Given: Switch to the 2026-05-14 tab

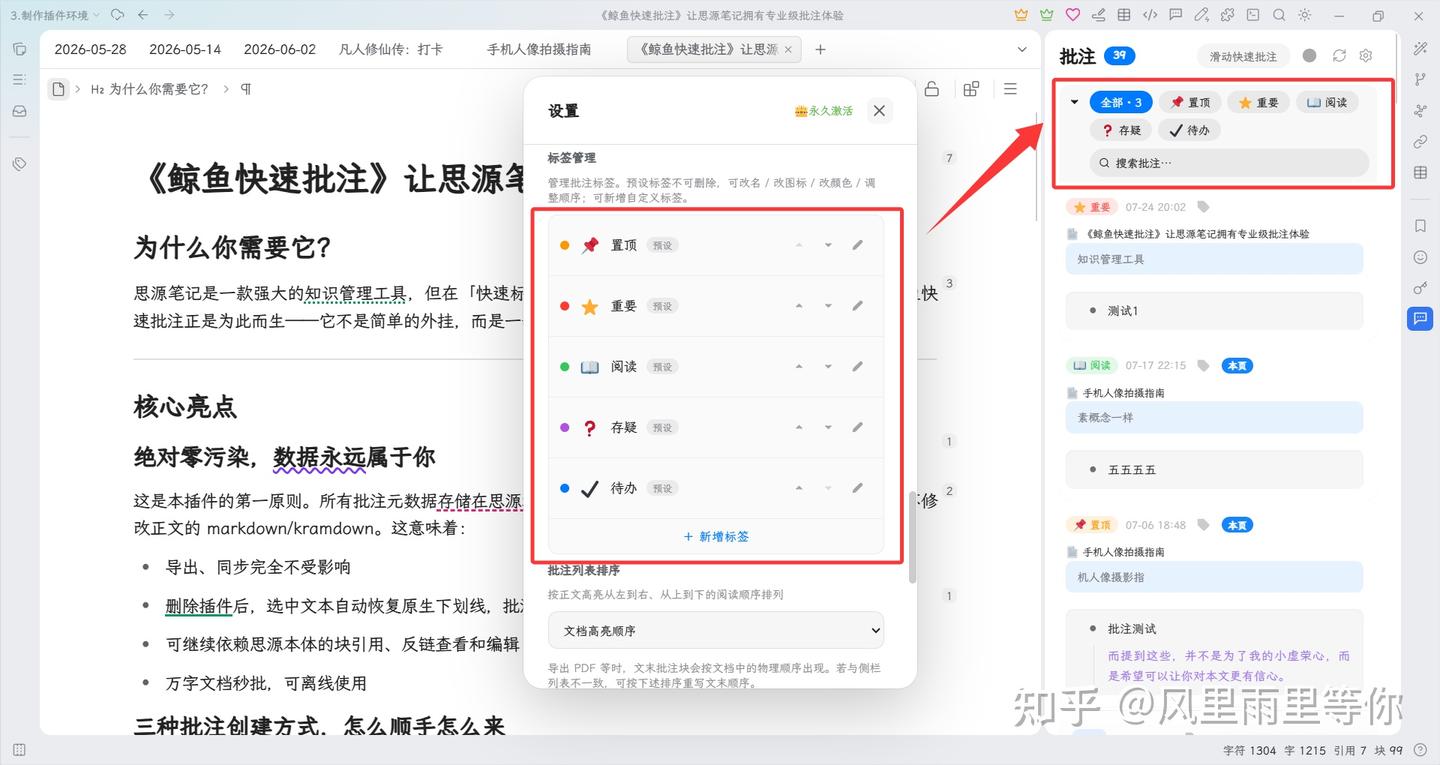Looking at the screenshot, I should (185, 49).
